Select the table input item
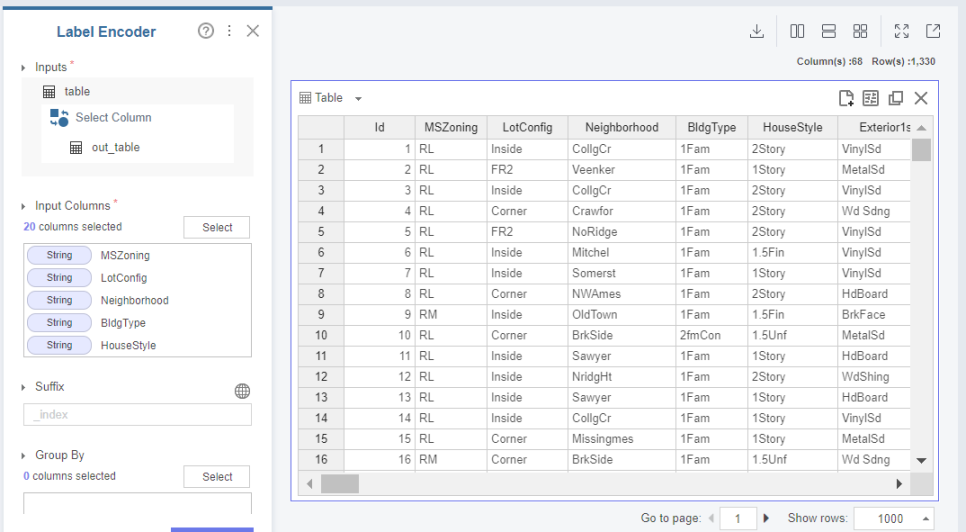The height and width of the screenshot is (532, 966). click(x=77, y=92)
